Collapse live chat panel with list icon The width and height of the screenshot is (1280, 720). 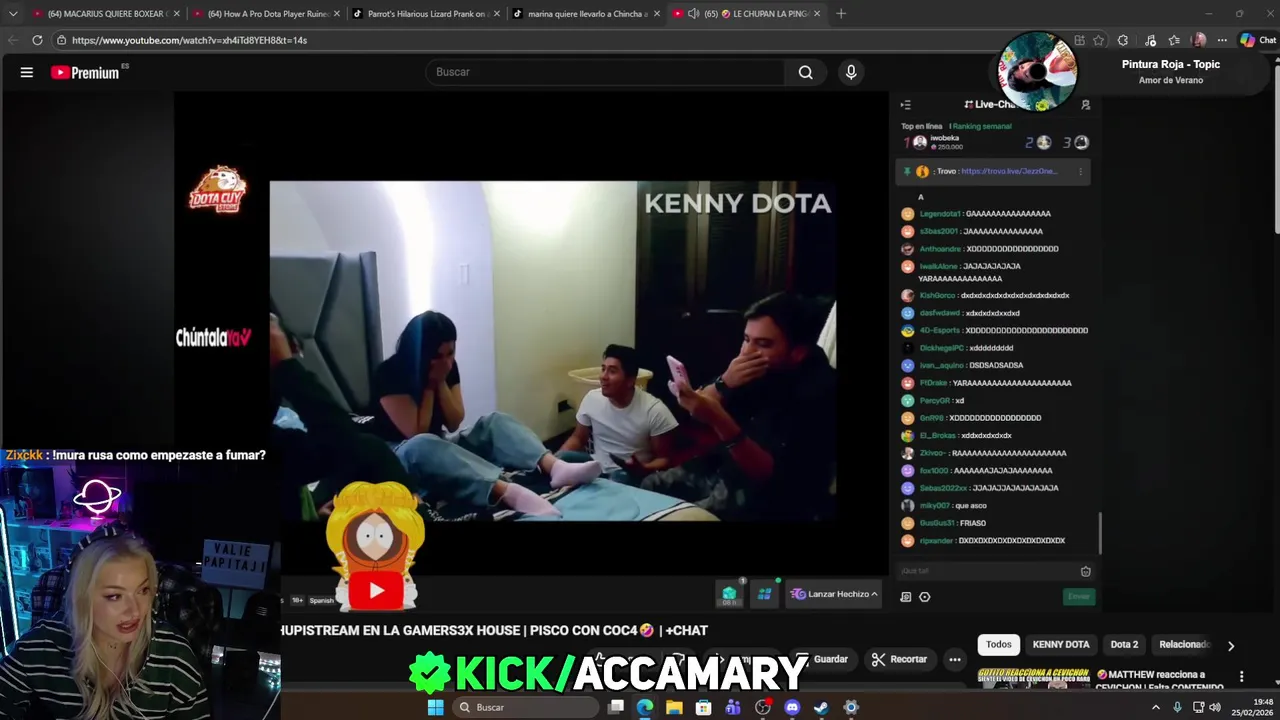pyautogui.click(x=905, y=104)
